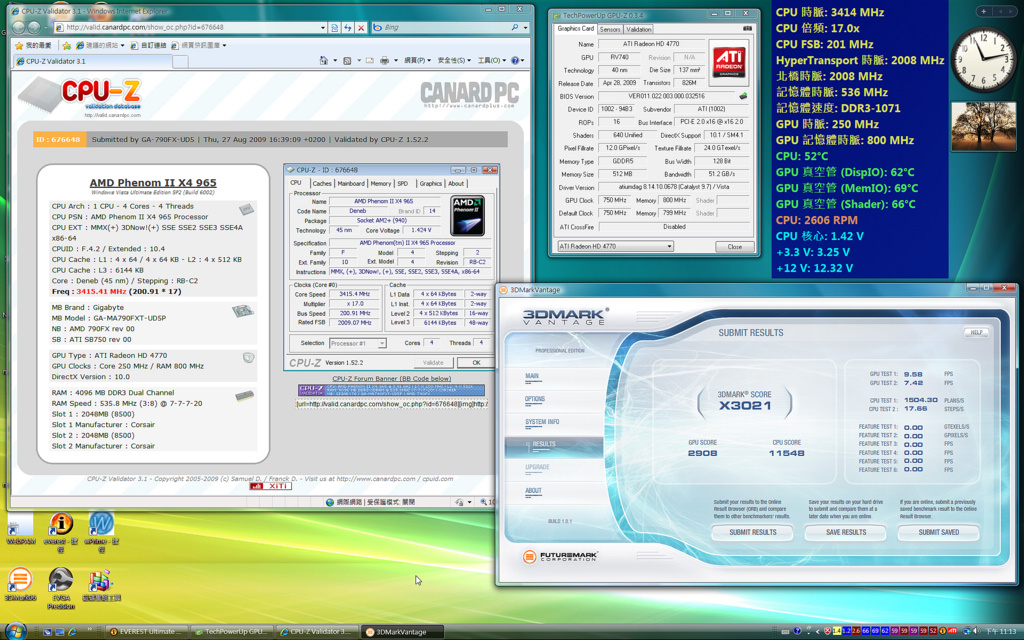Click the Bing search box
This screenshot has height=640, width=1024.
point(441,27)
